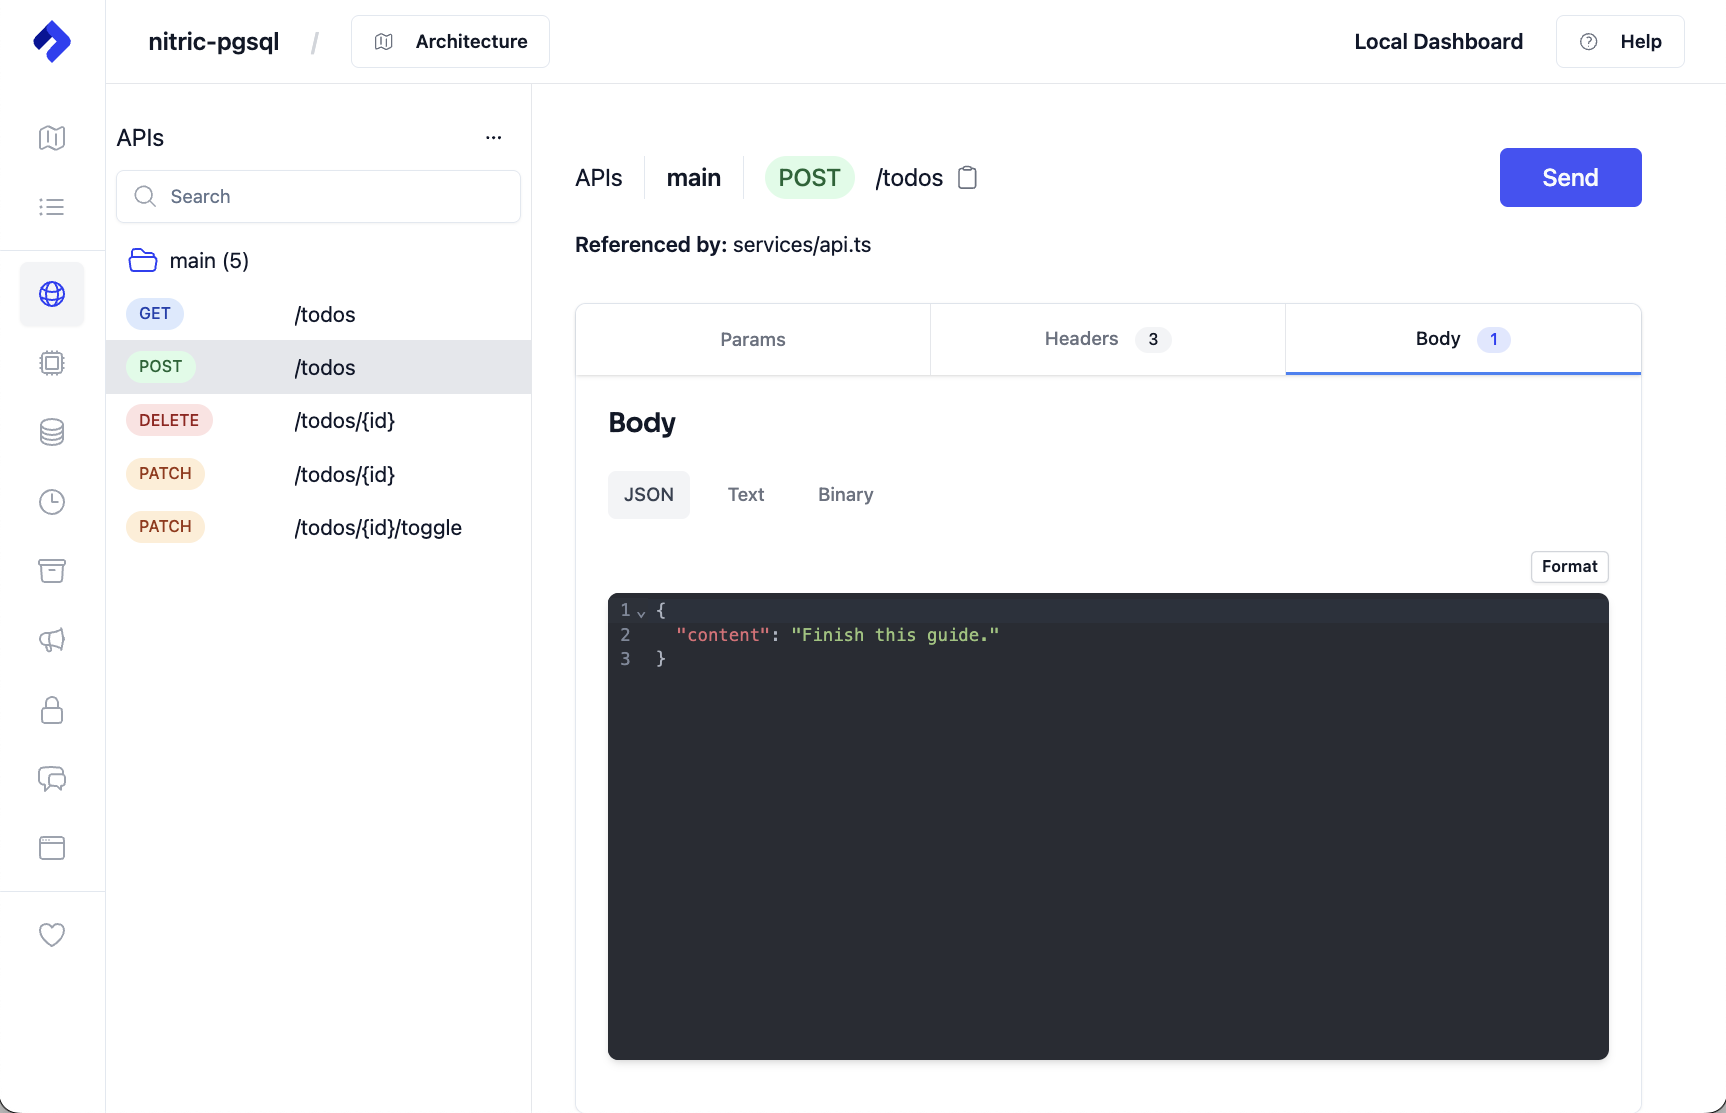
Task: Collapse the main (5) API group
Action: pos(318,261)
